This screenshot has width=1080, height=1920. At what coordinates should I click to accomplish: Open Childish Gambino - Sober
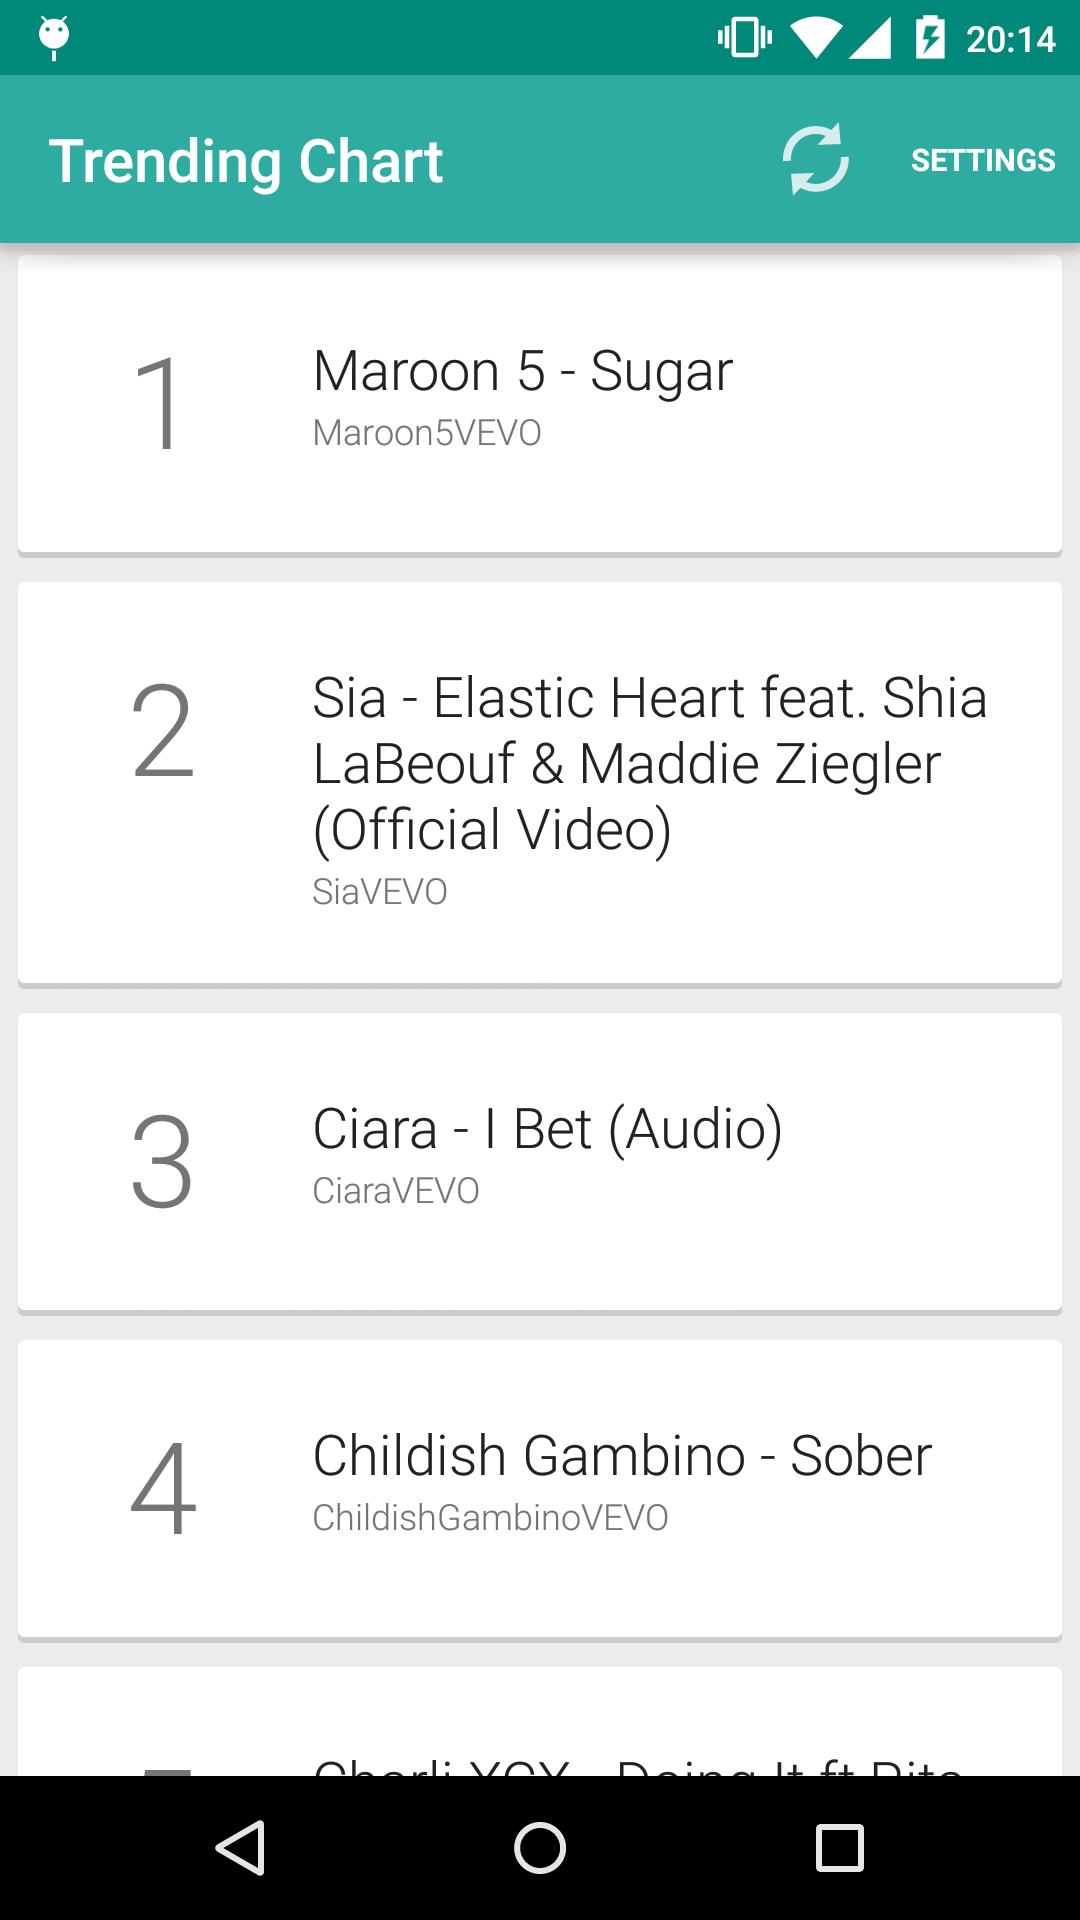(x=540, y=1487)
